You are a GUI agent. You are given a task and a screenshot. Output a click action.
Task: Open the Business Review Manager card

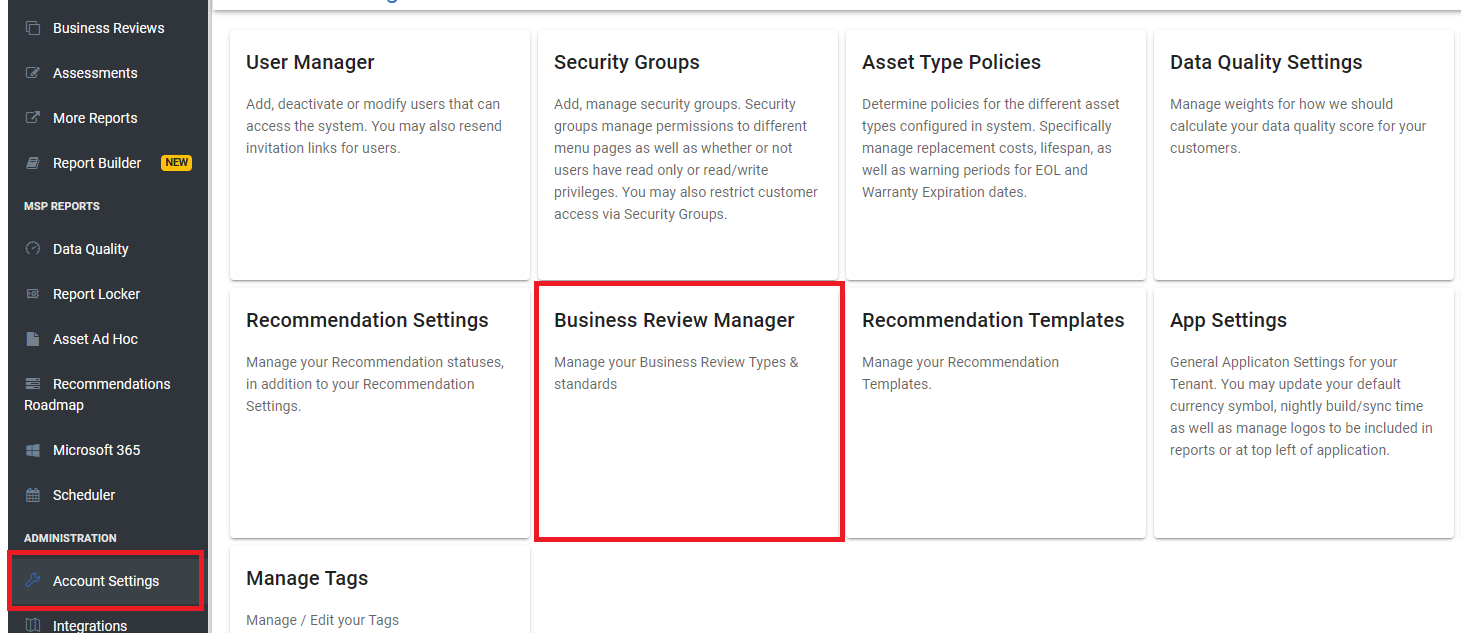pyautogui.click(x=687, y=412)
